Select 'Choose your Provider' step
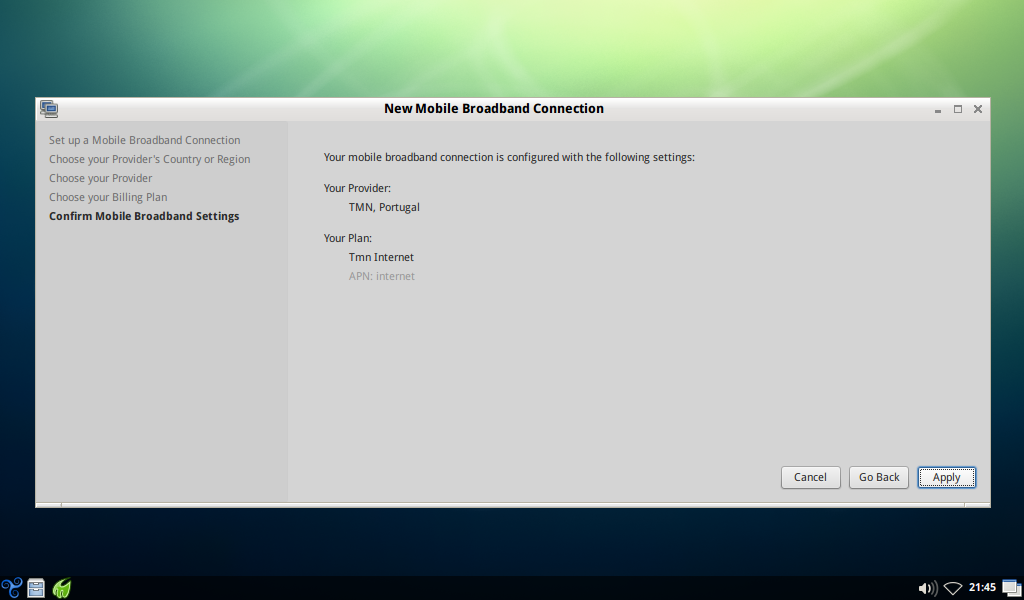This screenshot has width=1024, height=600. pos(101,178)
